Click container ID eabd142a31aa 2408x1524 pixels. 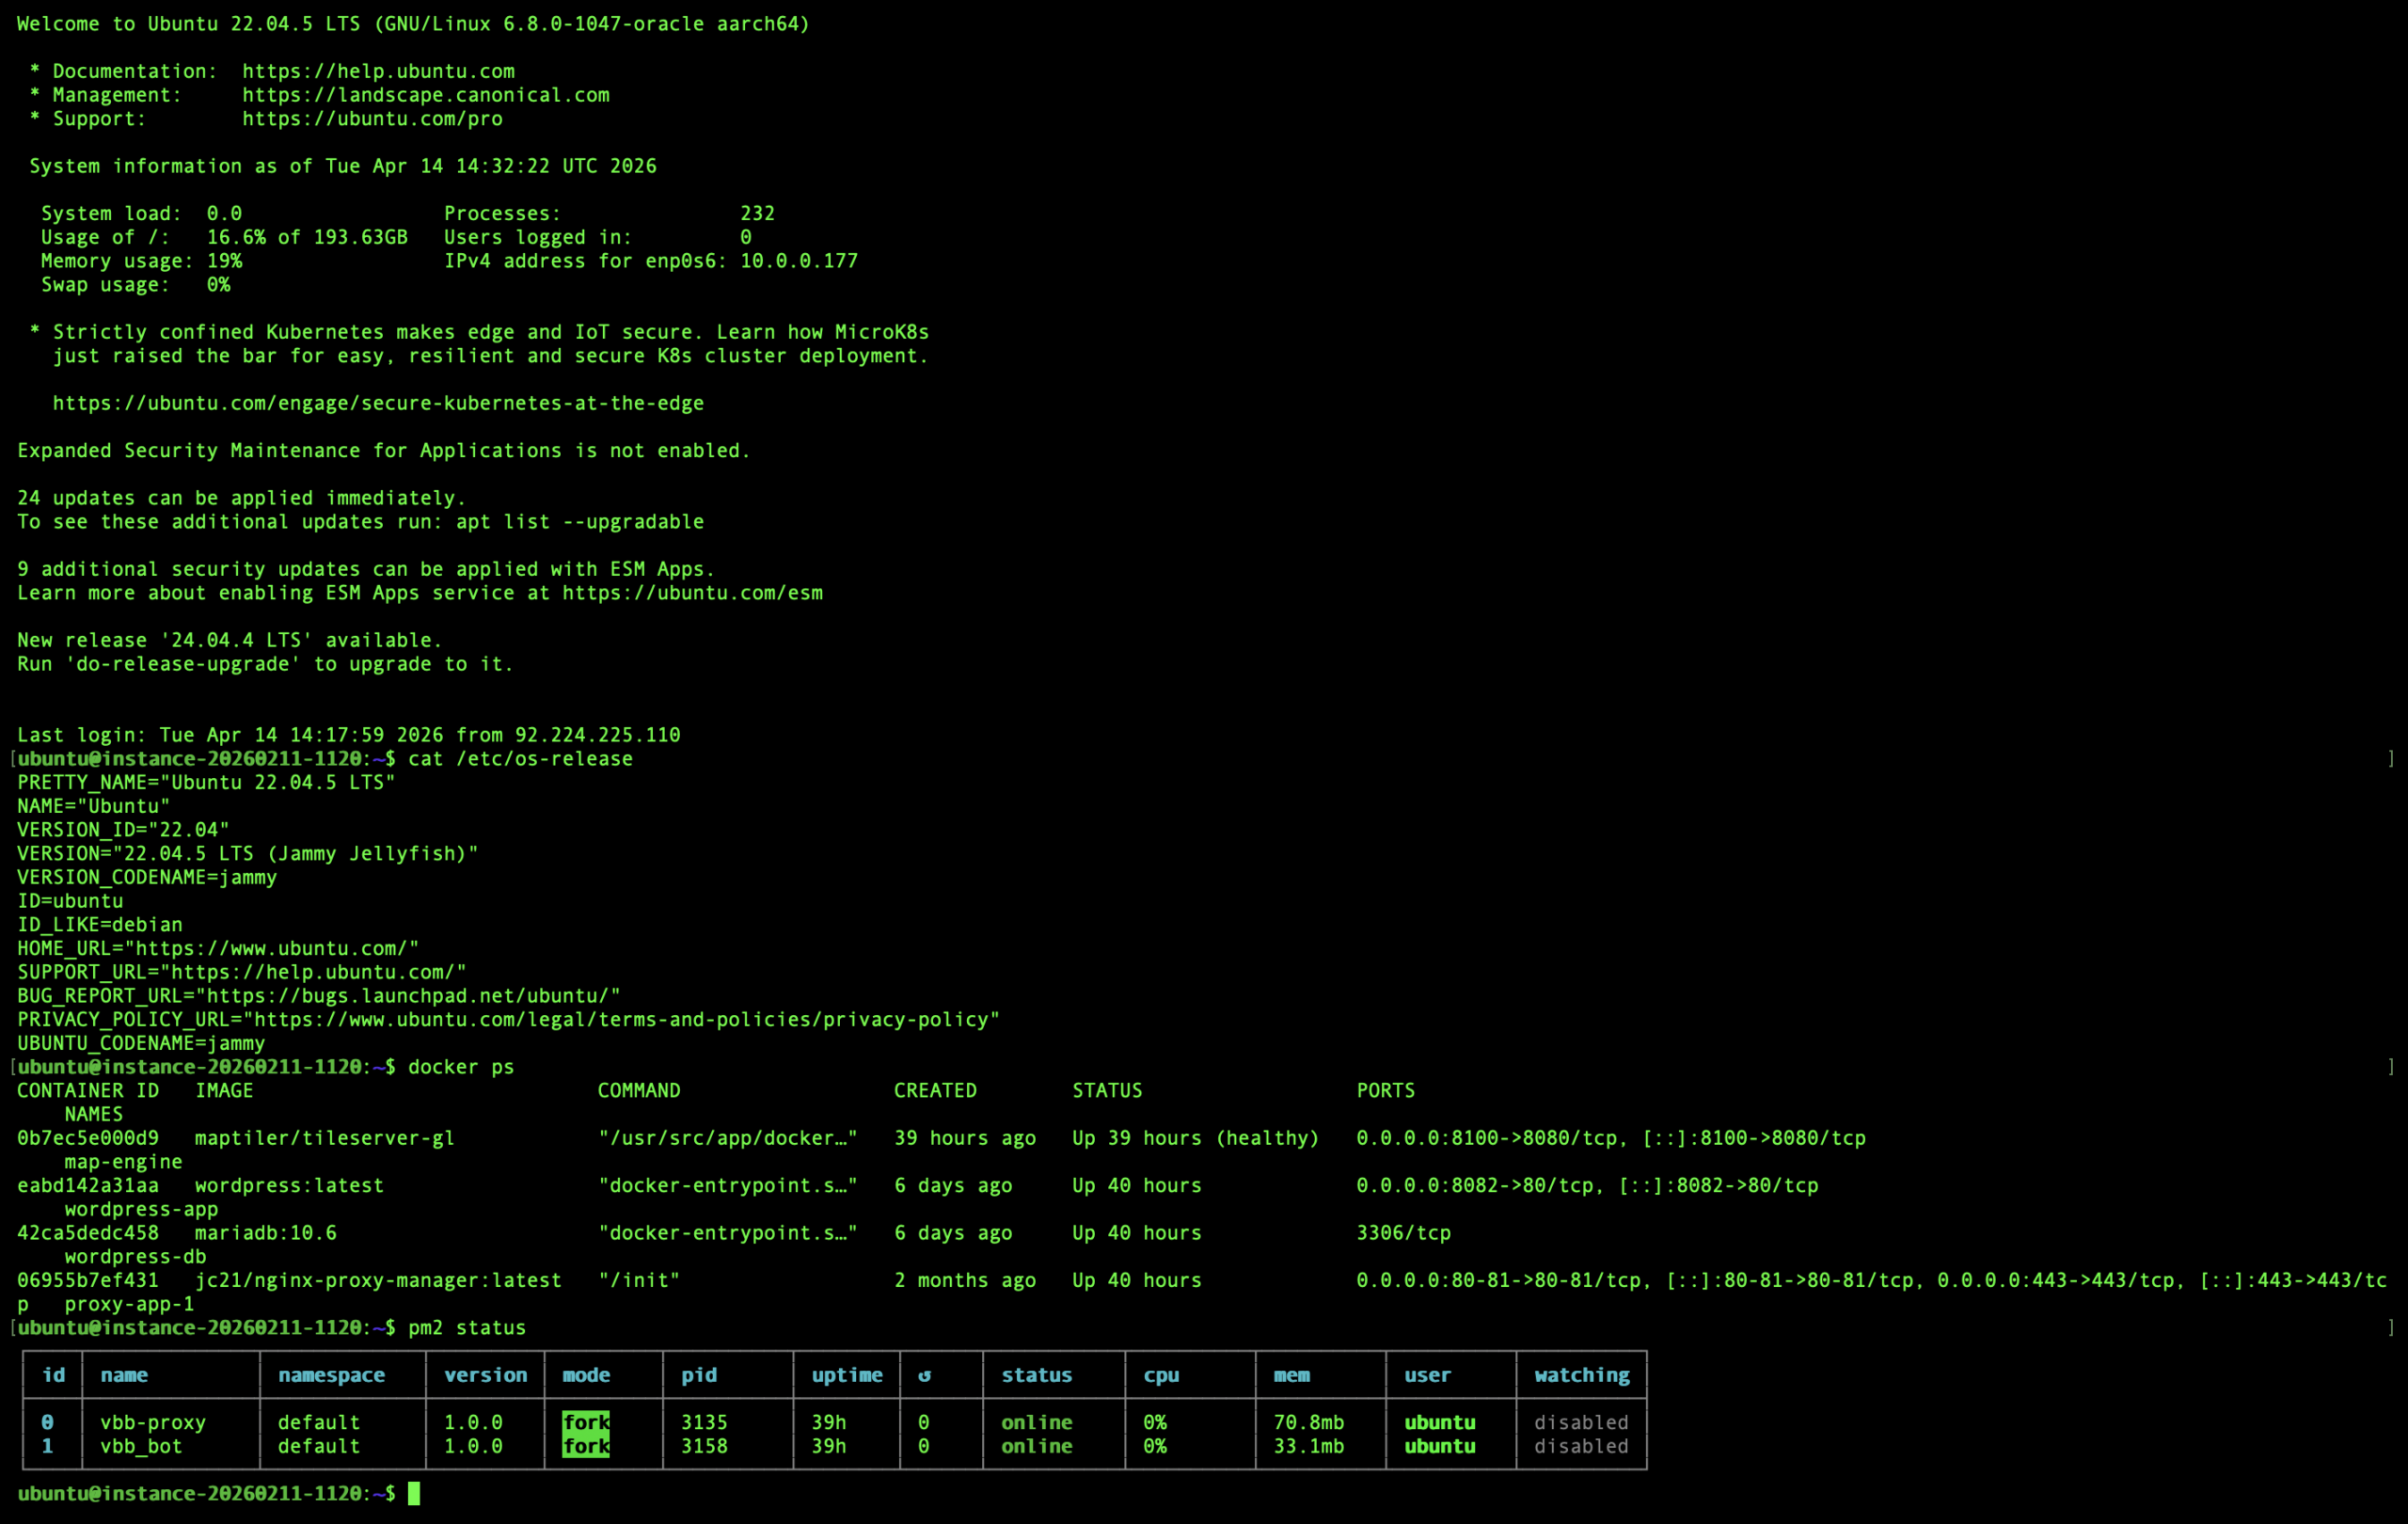[x=88, y=1186]
